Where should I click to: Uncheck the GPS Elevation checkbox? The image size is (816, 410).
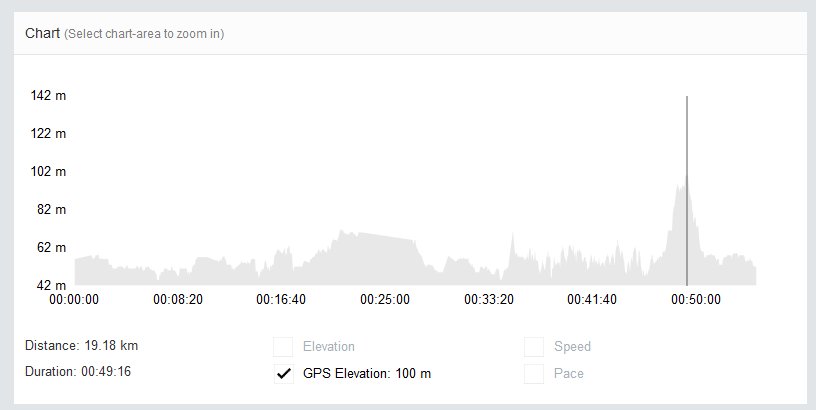284,374
